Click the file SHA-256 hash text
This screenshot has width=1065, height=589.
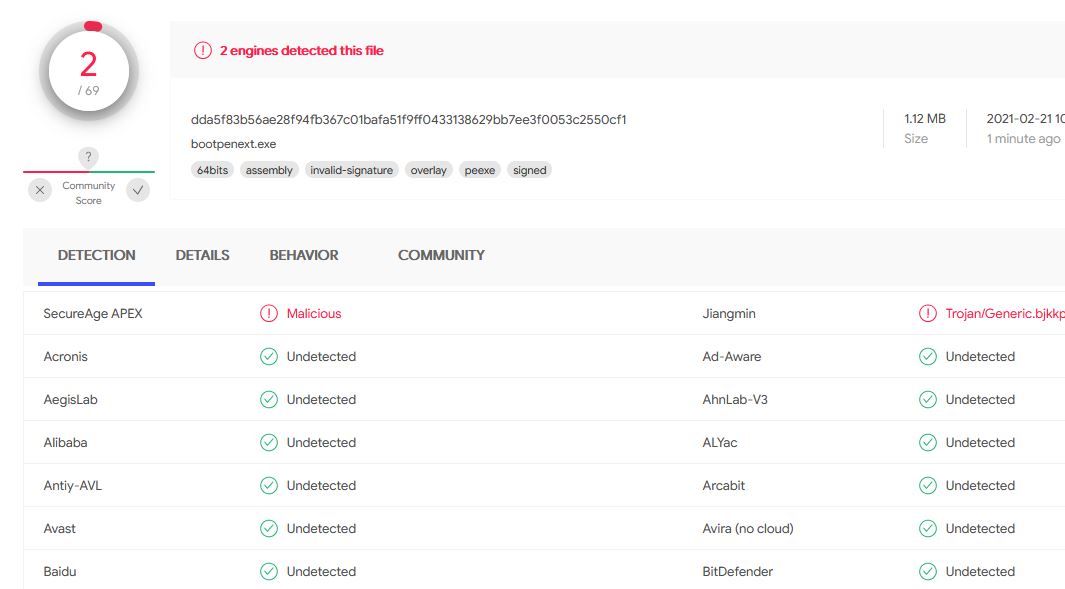tap(408, 120)
